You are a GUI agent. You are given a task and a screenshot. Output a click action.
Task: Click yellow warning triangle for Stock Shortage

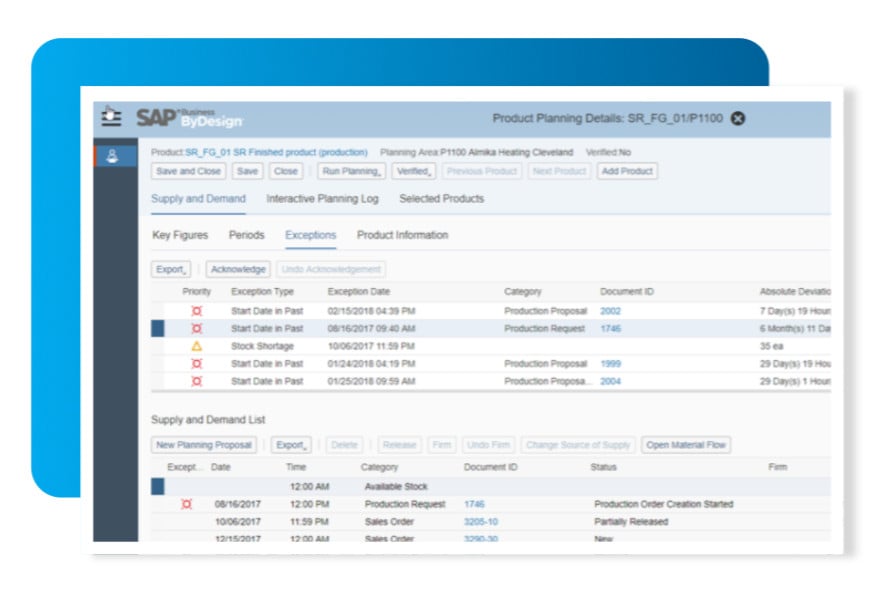[196, 346]
